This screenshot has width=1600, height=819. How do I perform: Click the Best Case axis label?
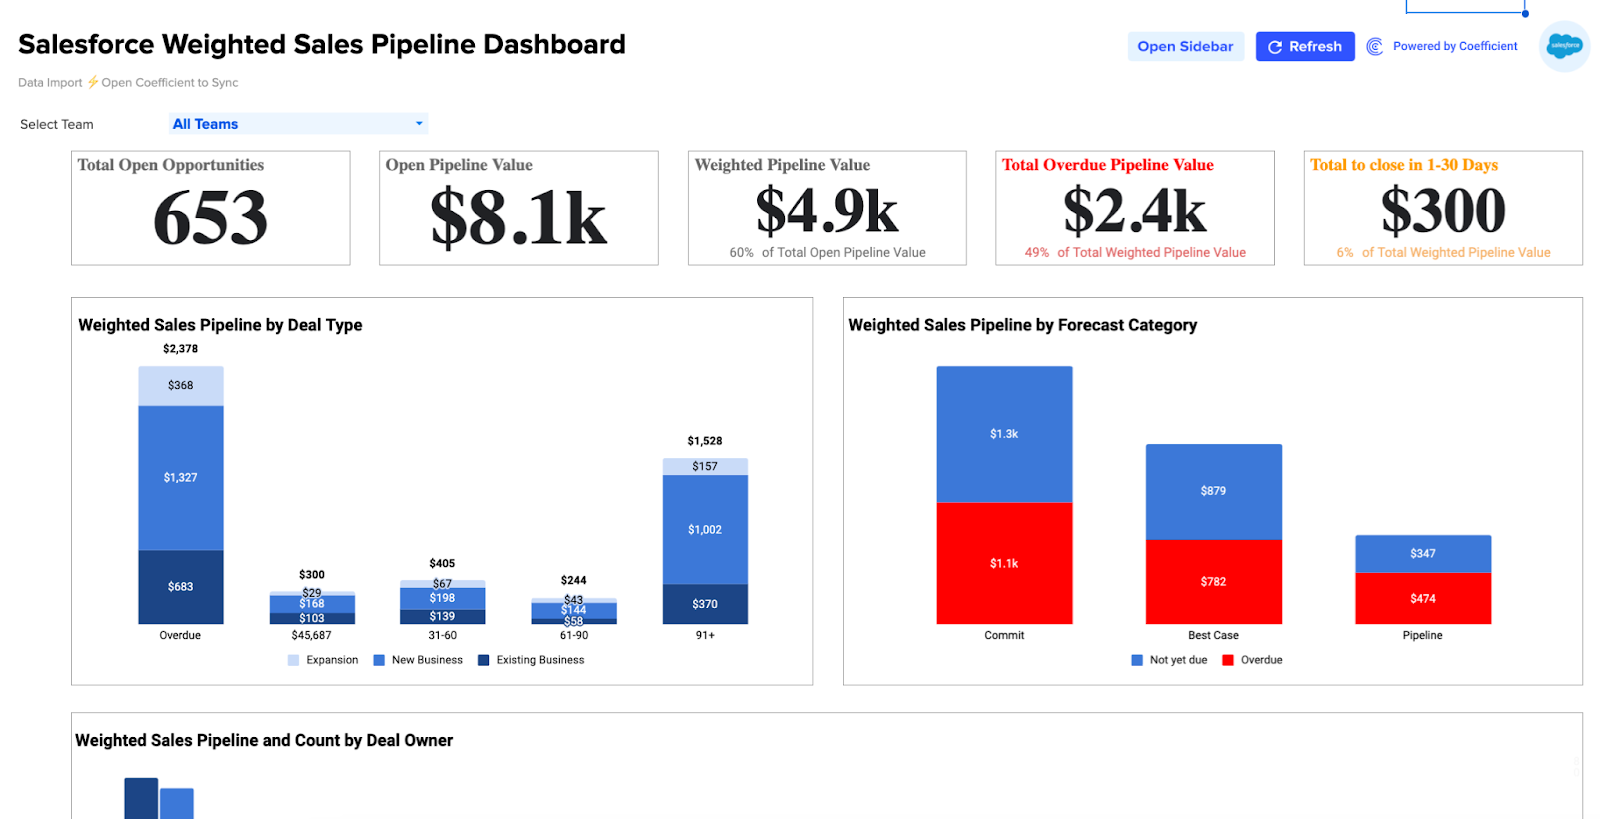coord(1213,635)
